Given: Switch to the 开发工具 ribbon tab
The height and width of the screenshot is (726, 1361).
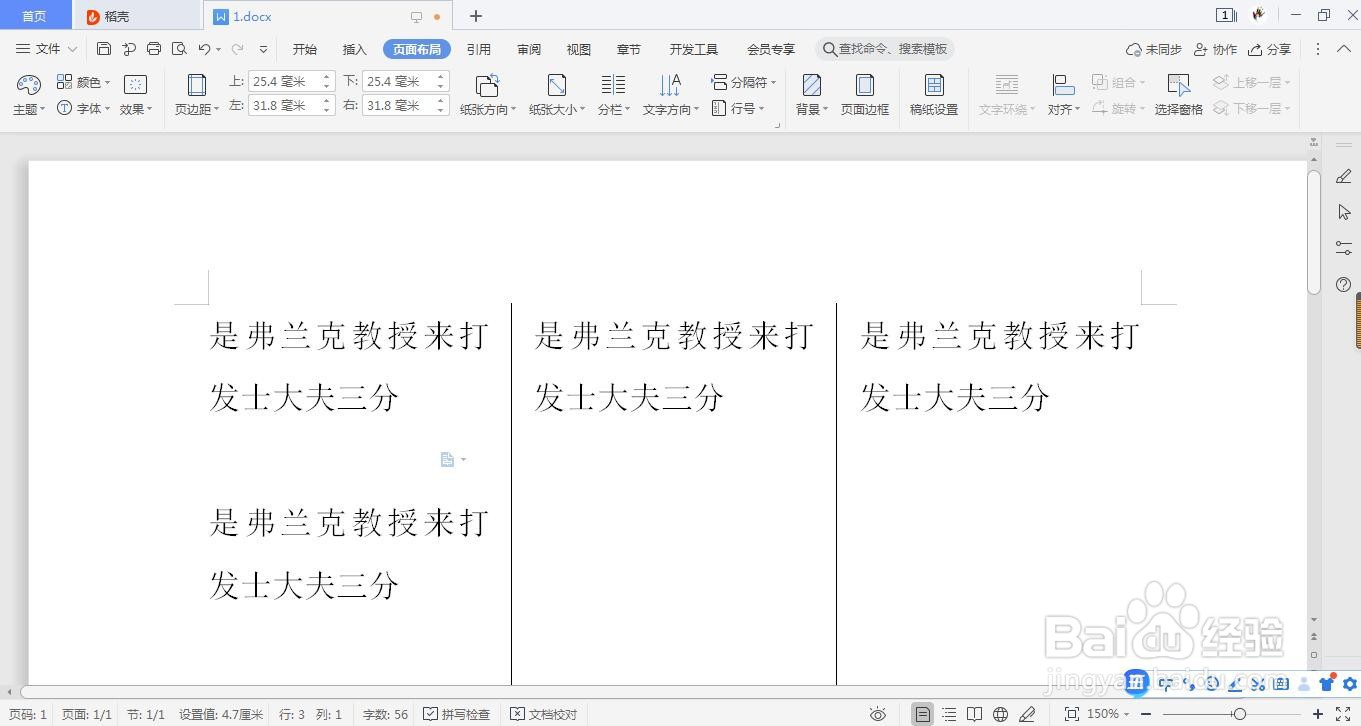Looking at the screenshot, I should [x=694, y=49].
